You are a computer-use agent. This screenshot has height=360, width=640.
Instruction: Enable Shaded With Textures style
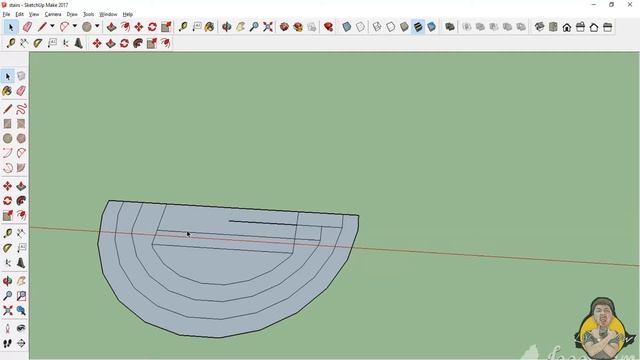tap(418, 27)
